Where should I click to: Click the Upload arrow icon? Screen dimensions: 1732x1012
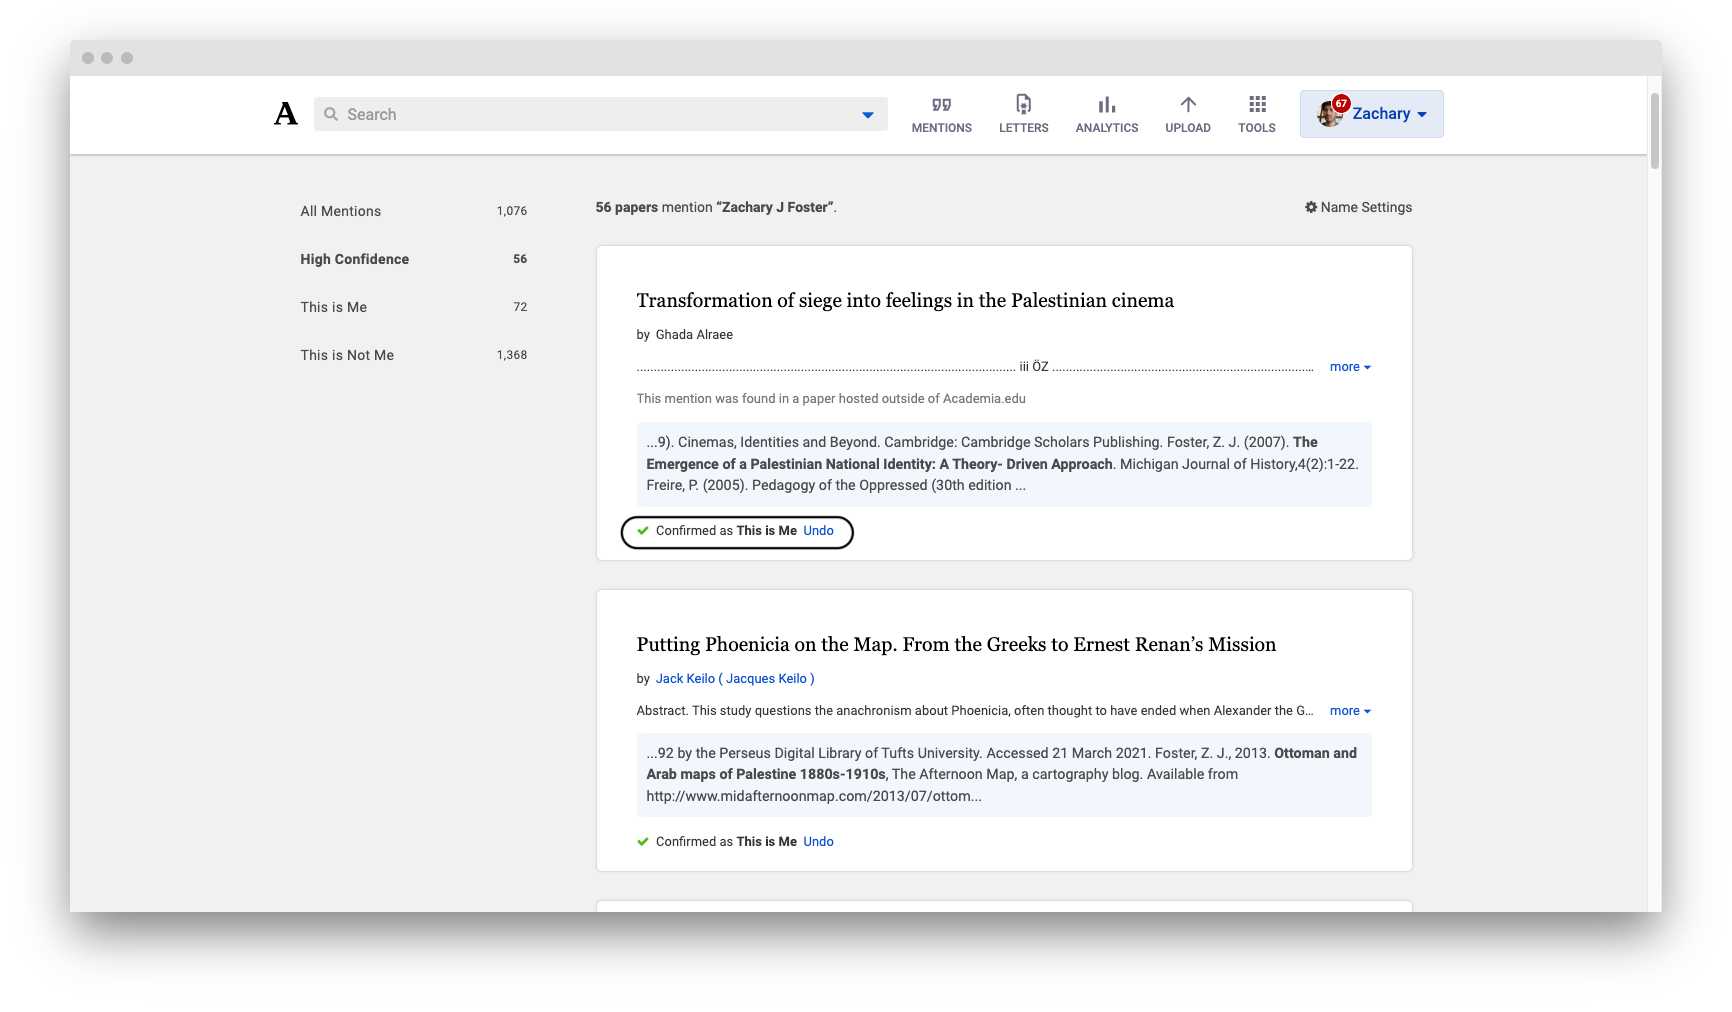coord(1188,104)
